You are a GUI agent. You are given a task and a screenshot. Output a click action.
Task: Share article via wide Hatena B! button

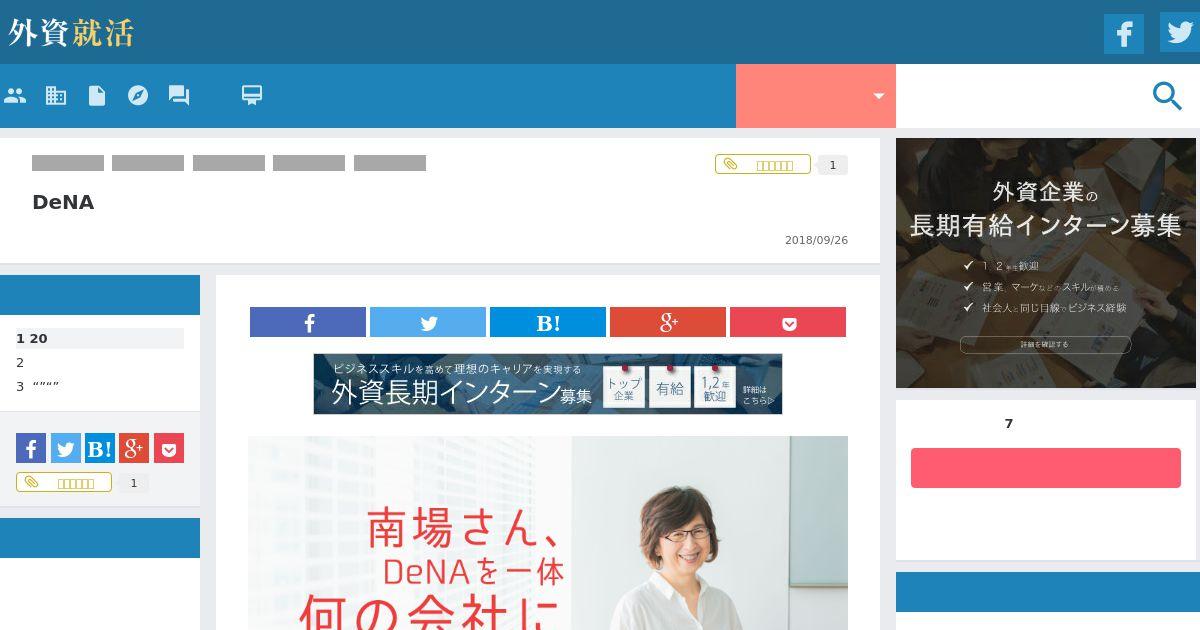tap(548, 322)
